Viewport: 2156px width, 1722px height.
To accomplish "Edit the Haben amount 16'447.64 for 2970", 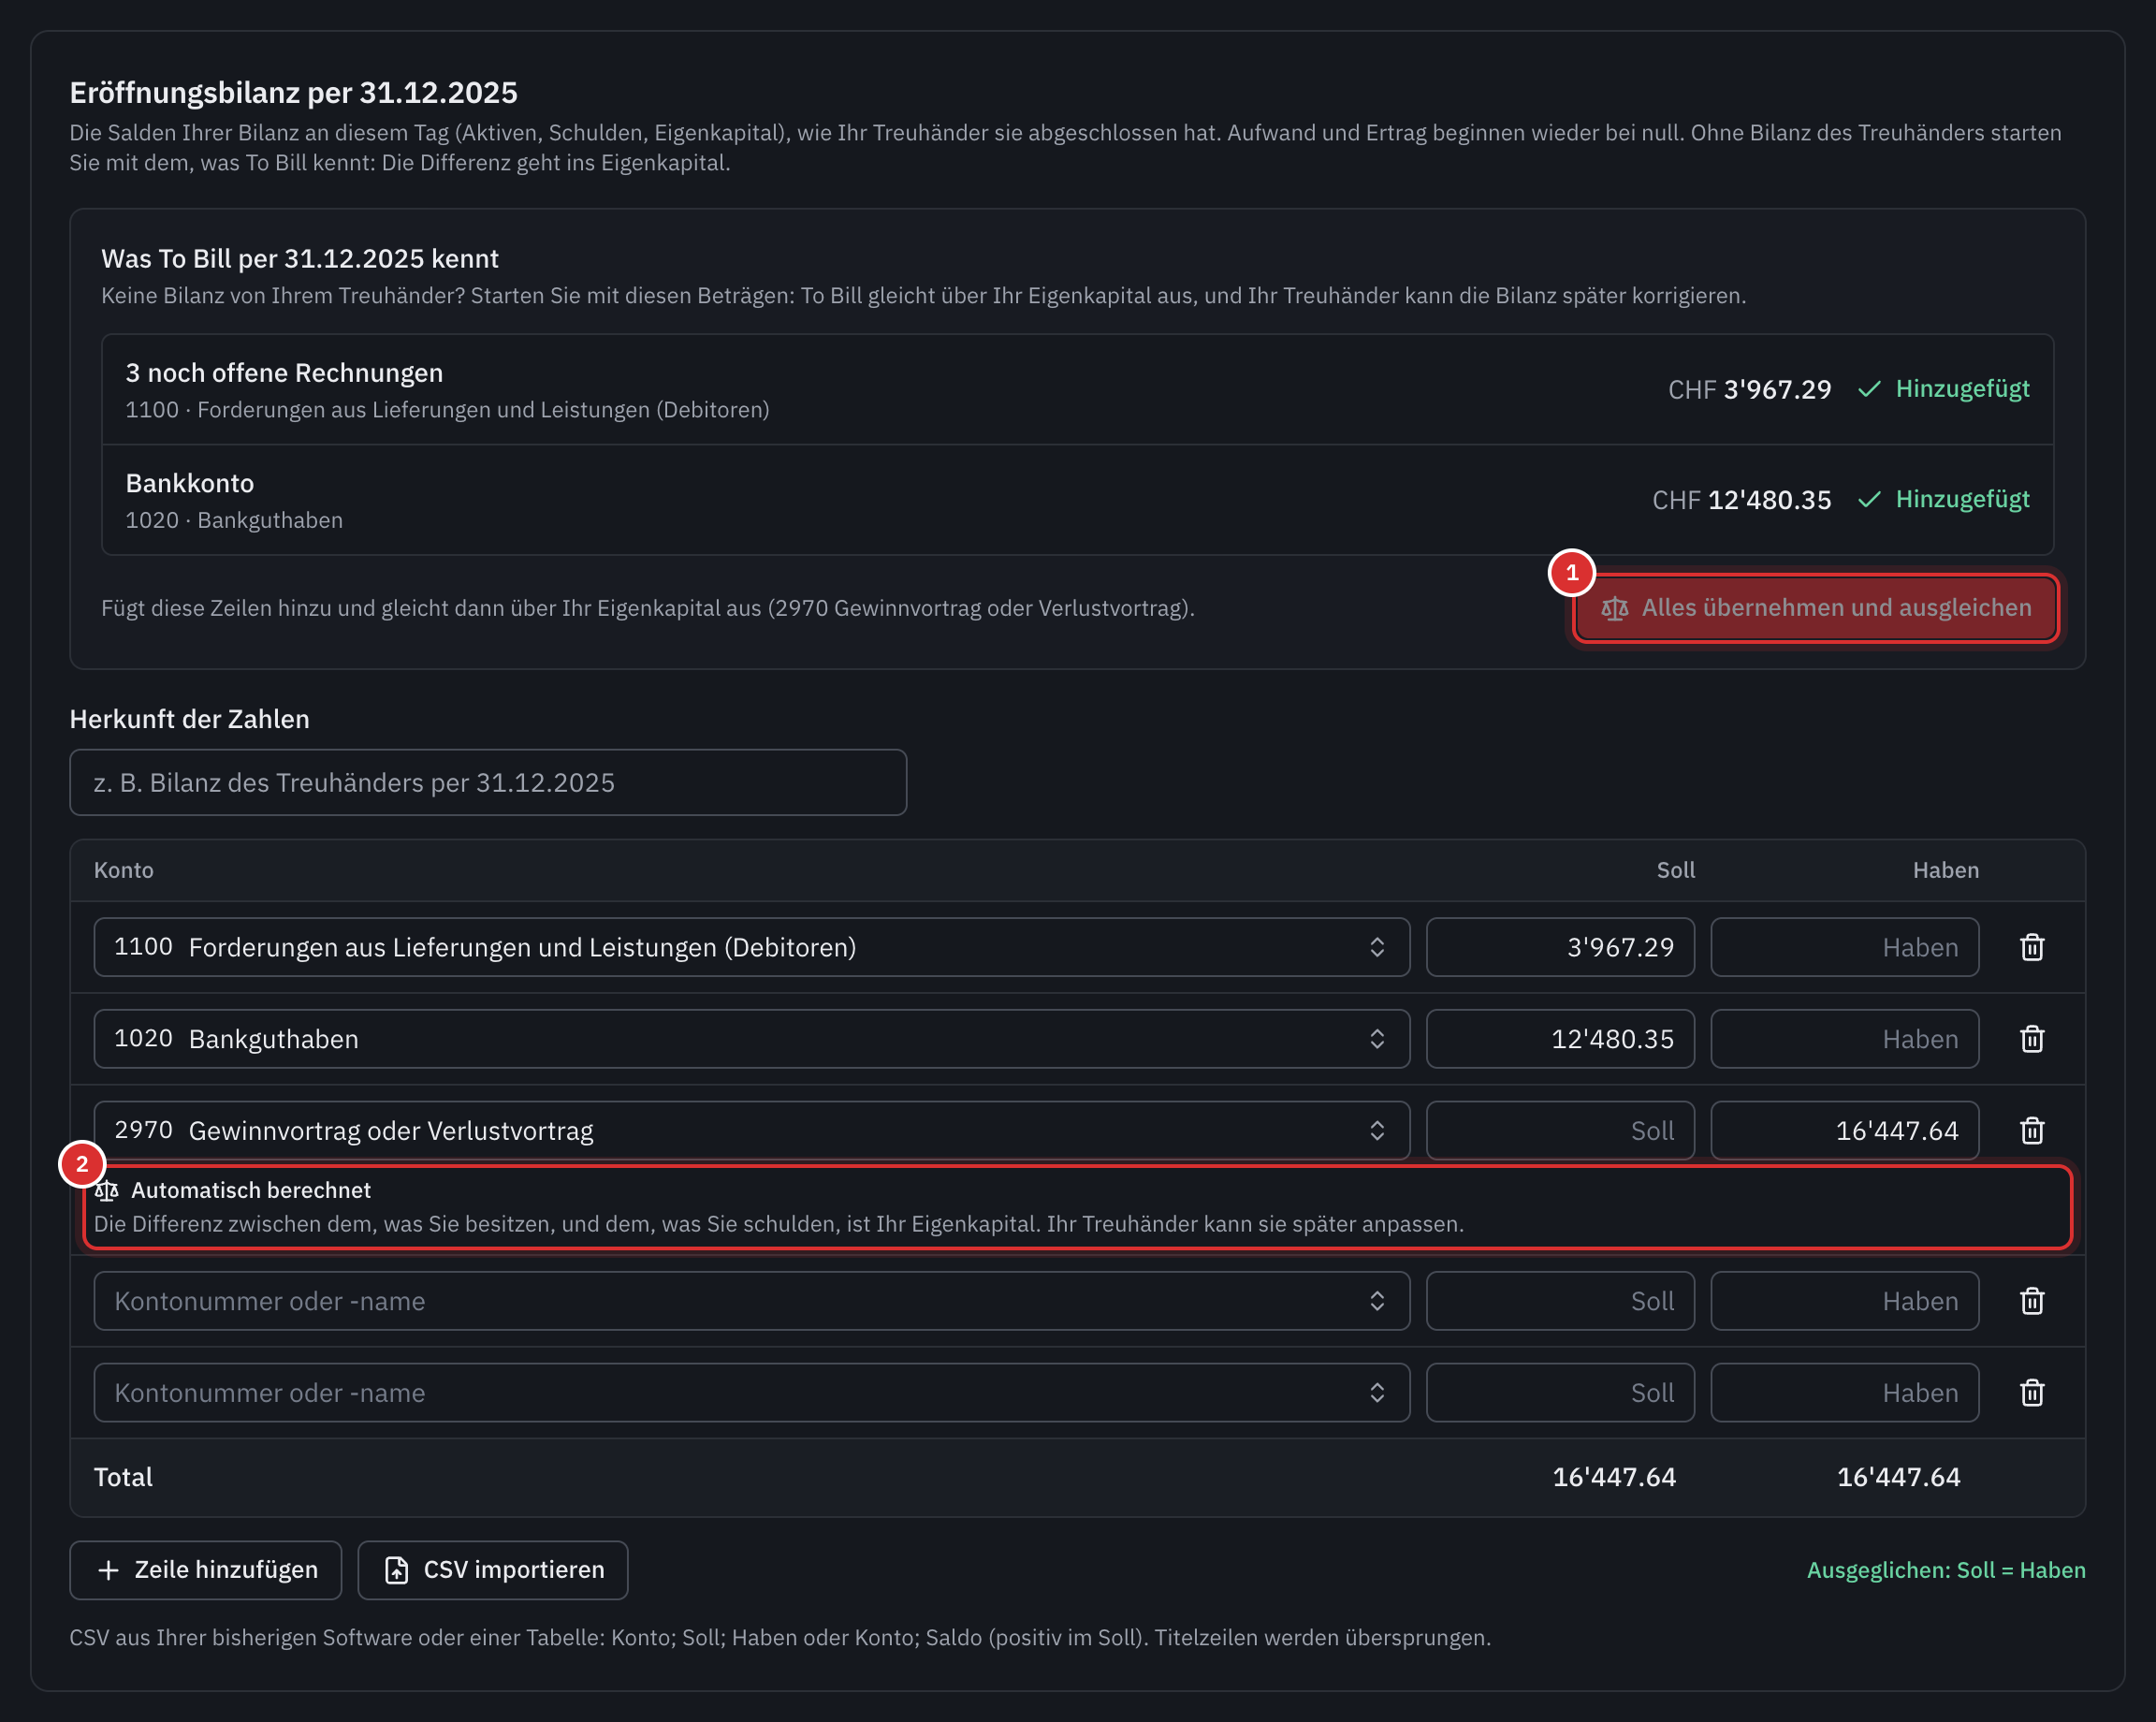I will click(1844, 1131).
